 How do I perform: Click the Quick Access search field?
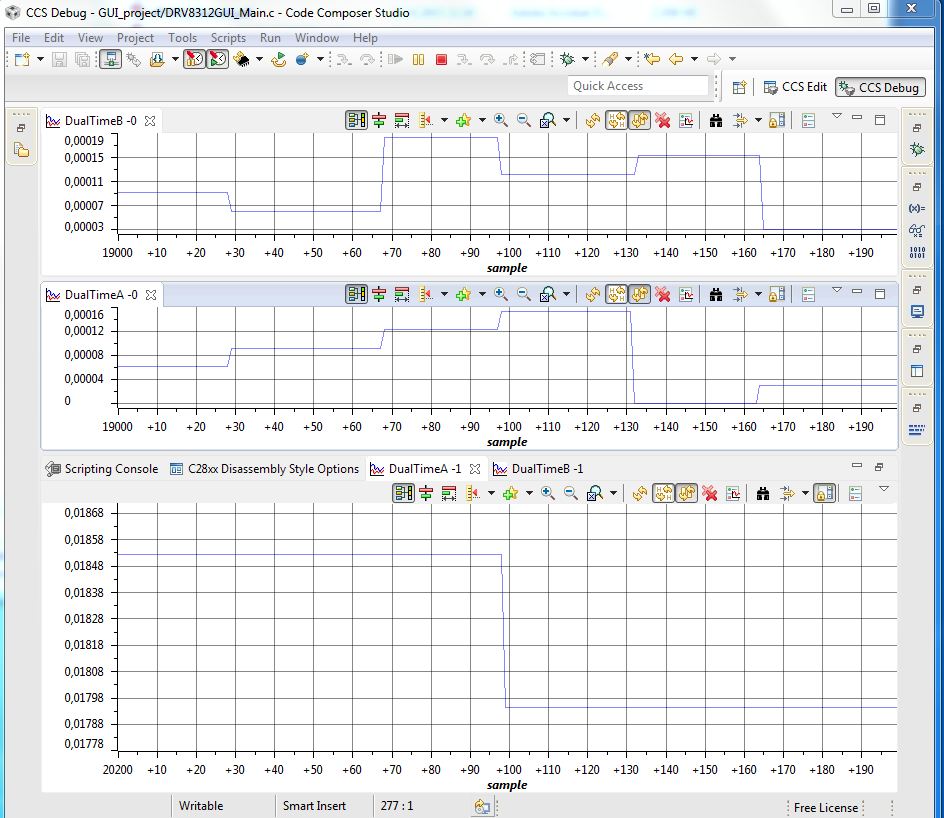[x=638, y=86]
